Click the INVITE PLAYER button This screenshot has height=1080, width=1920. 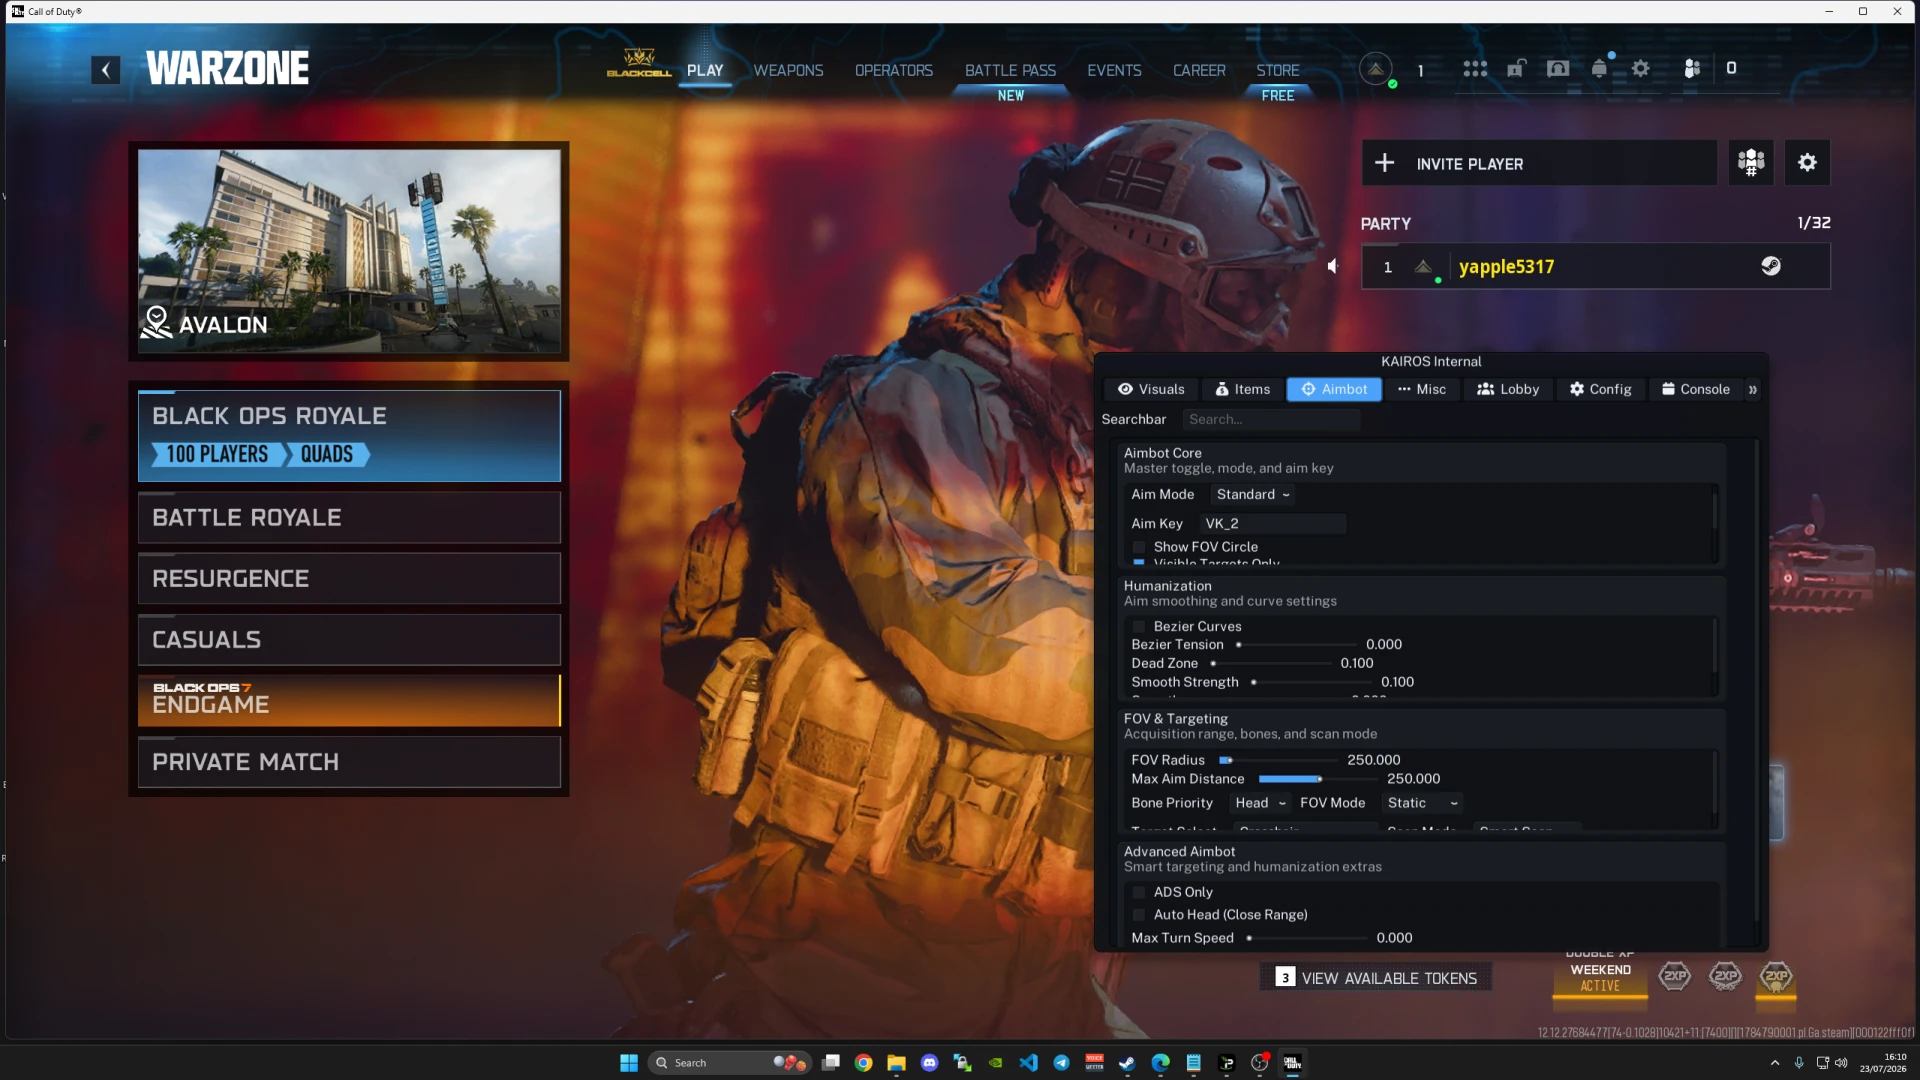coord(1539,163)
